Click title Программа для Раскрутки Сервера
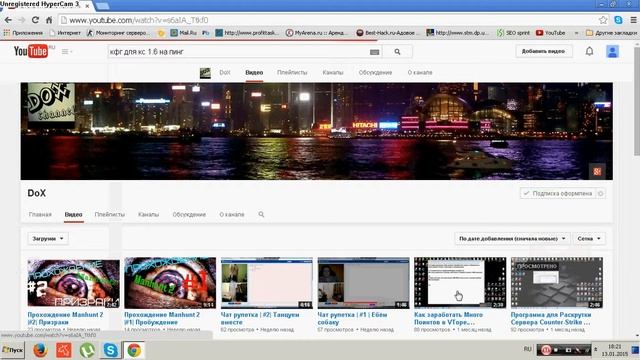640x360 pixels. coord(551,318)
